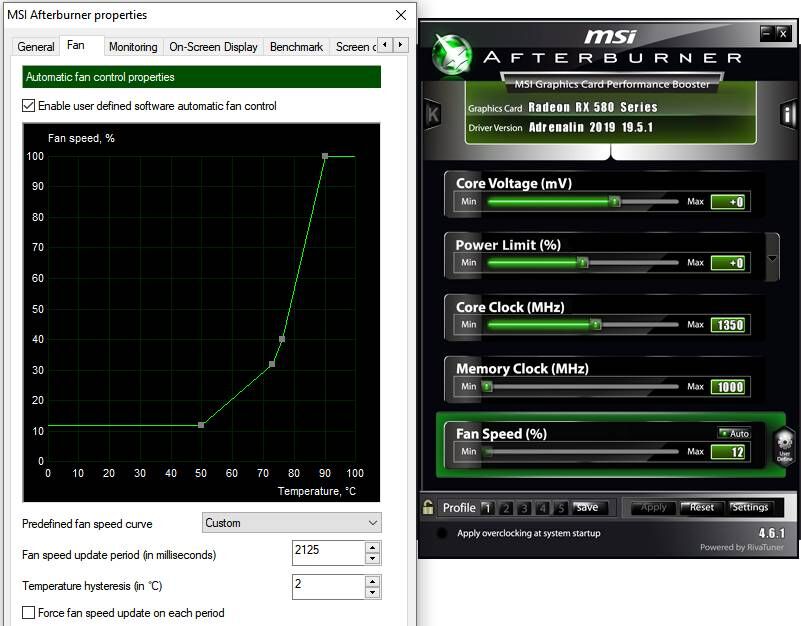This screenshot has width=801, height=626.
Task: Click the Fan Speed 12 value box
Action: pyautogui.click(x=730, y=452)
